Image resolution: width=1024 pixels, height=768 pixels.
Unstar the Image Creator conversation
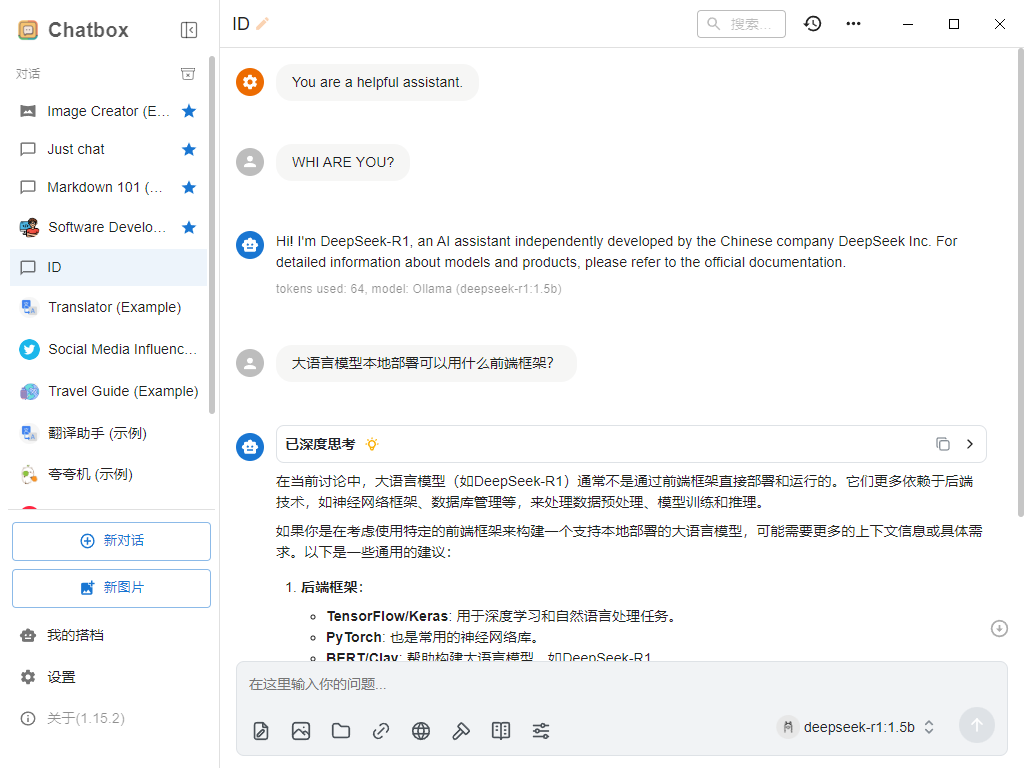pyautogui.click(x=189, y=111)
